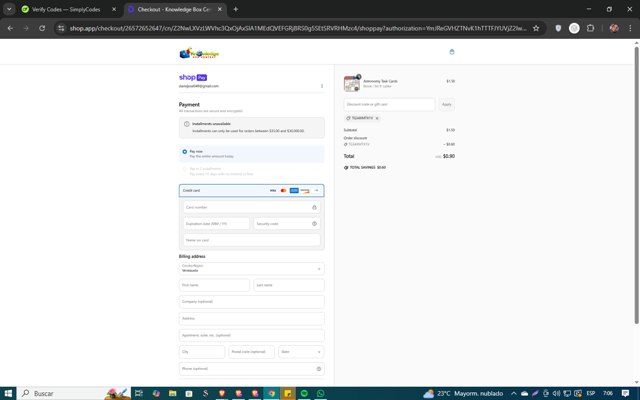This screenshot has width=640, height=400.
Task: Click the taskbar Buscar search box
Action: [x=73, y=393]
